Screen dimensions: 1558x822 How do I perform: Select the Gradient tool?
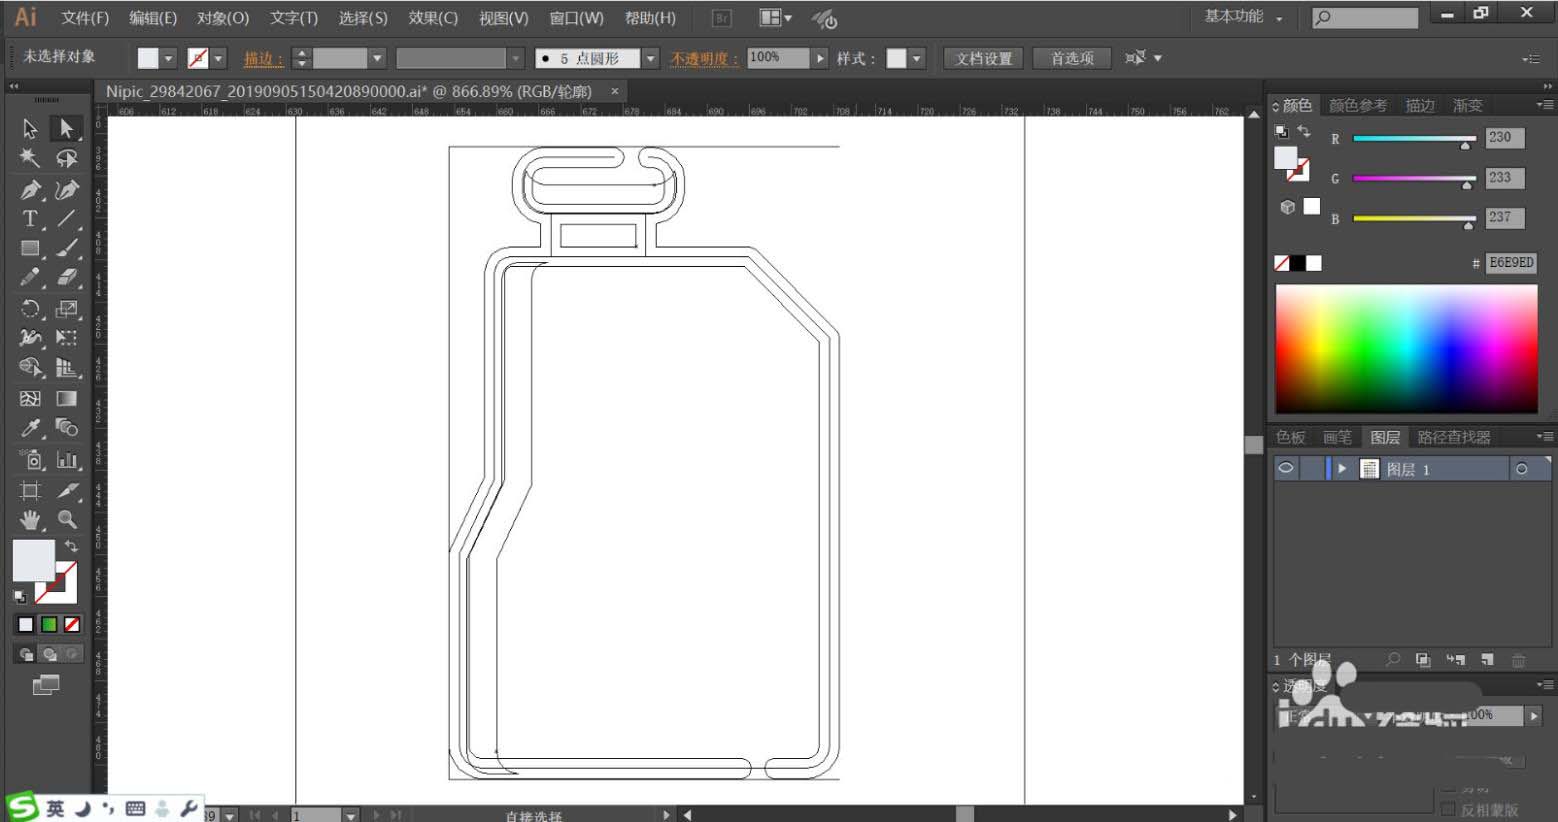(67, 398)
